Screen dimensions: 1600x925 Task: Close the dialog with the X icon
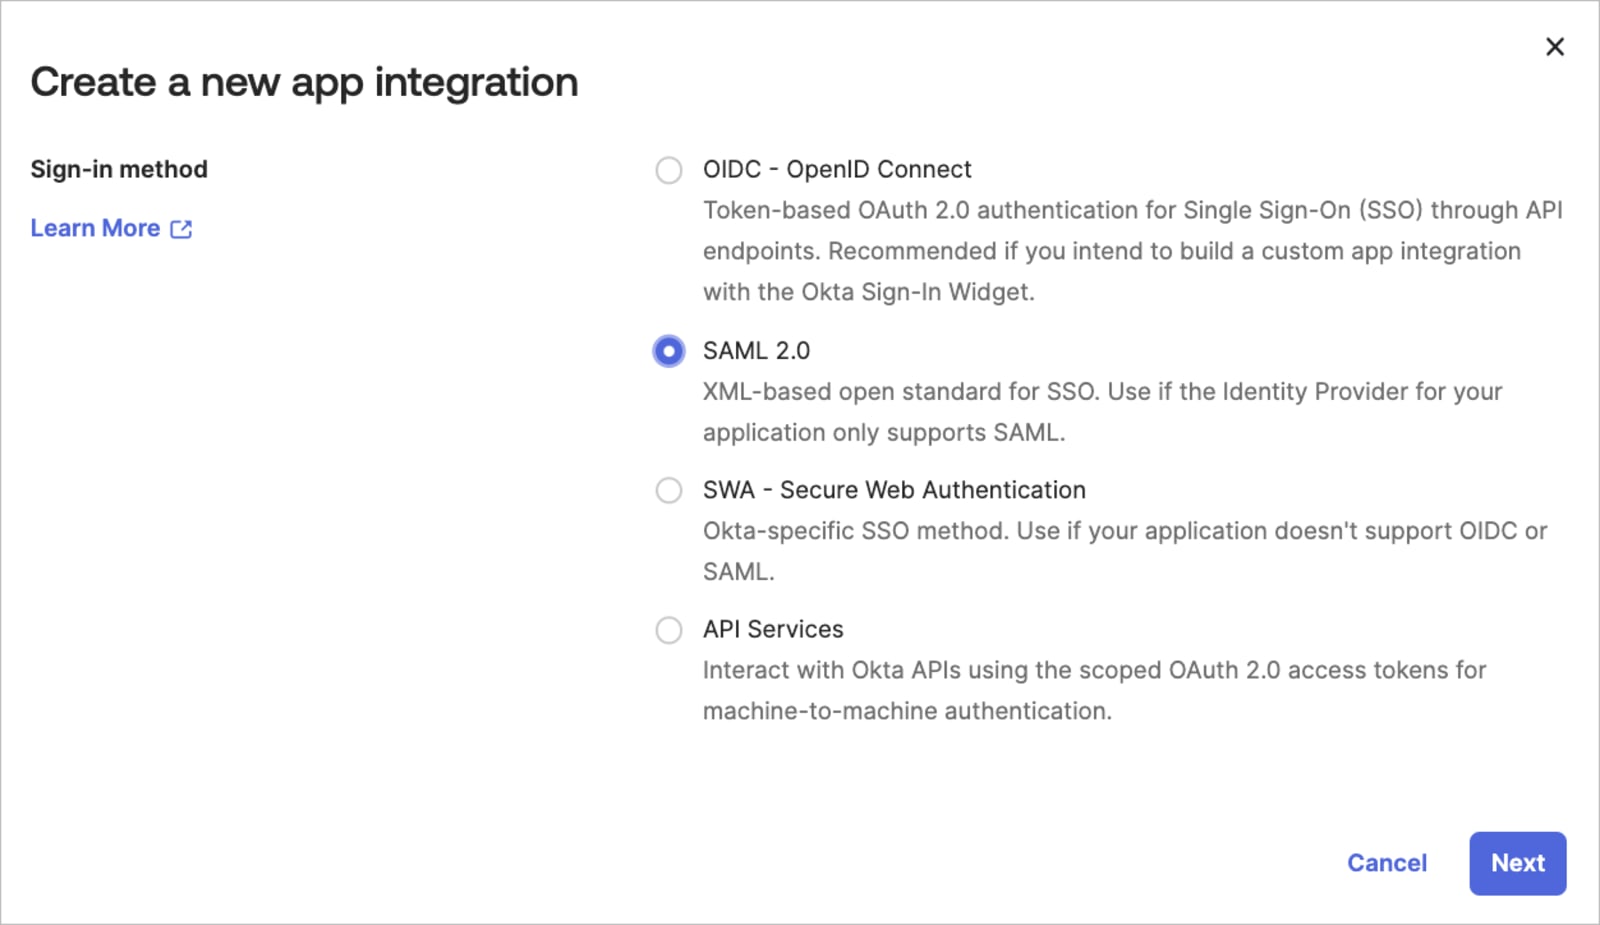point(1554,47)
